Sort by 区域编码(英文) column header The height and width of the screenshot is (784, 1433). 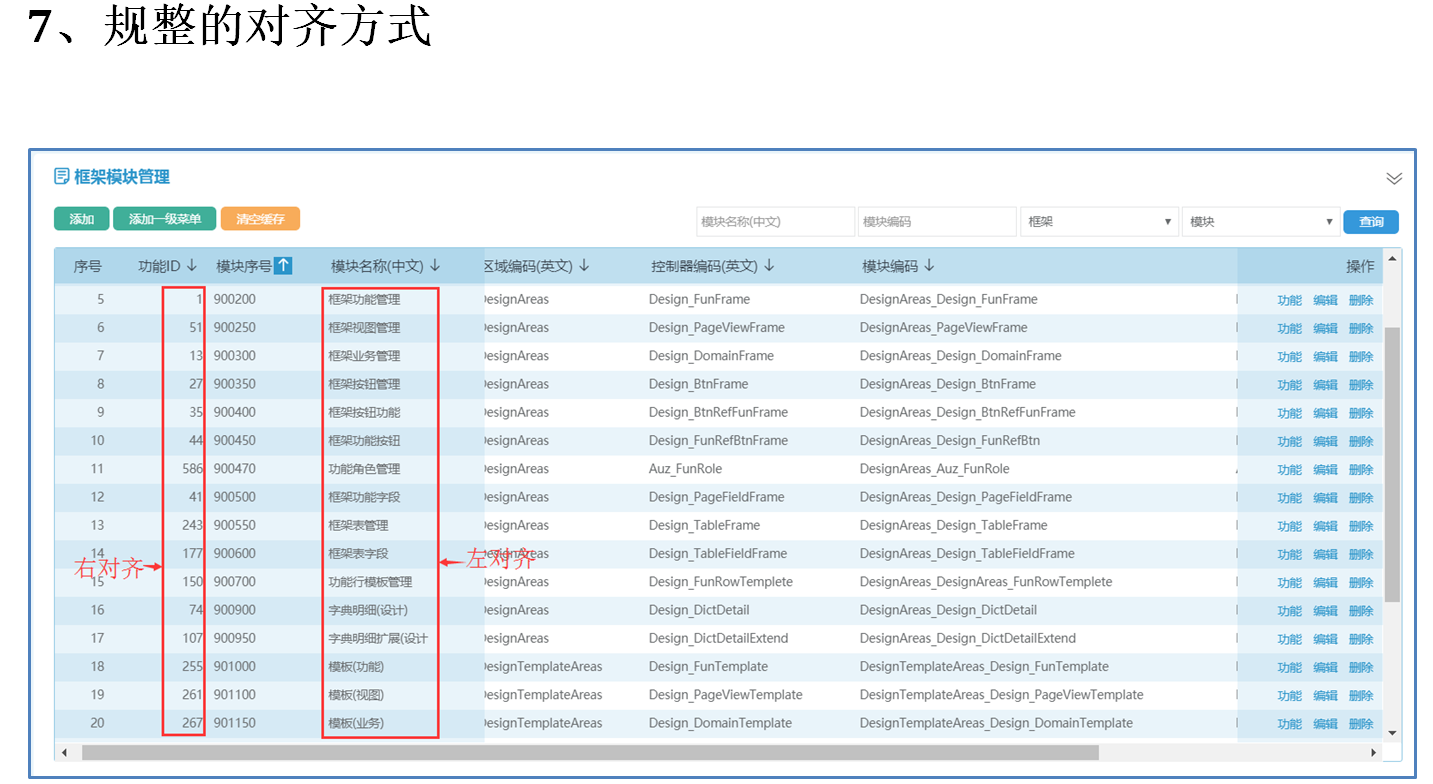click(x=538, y=266)
